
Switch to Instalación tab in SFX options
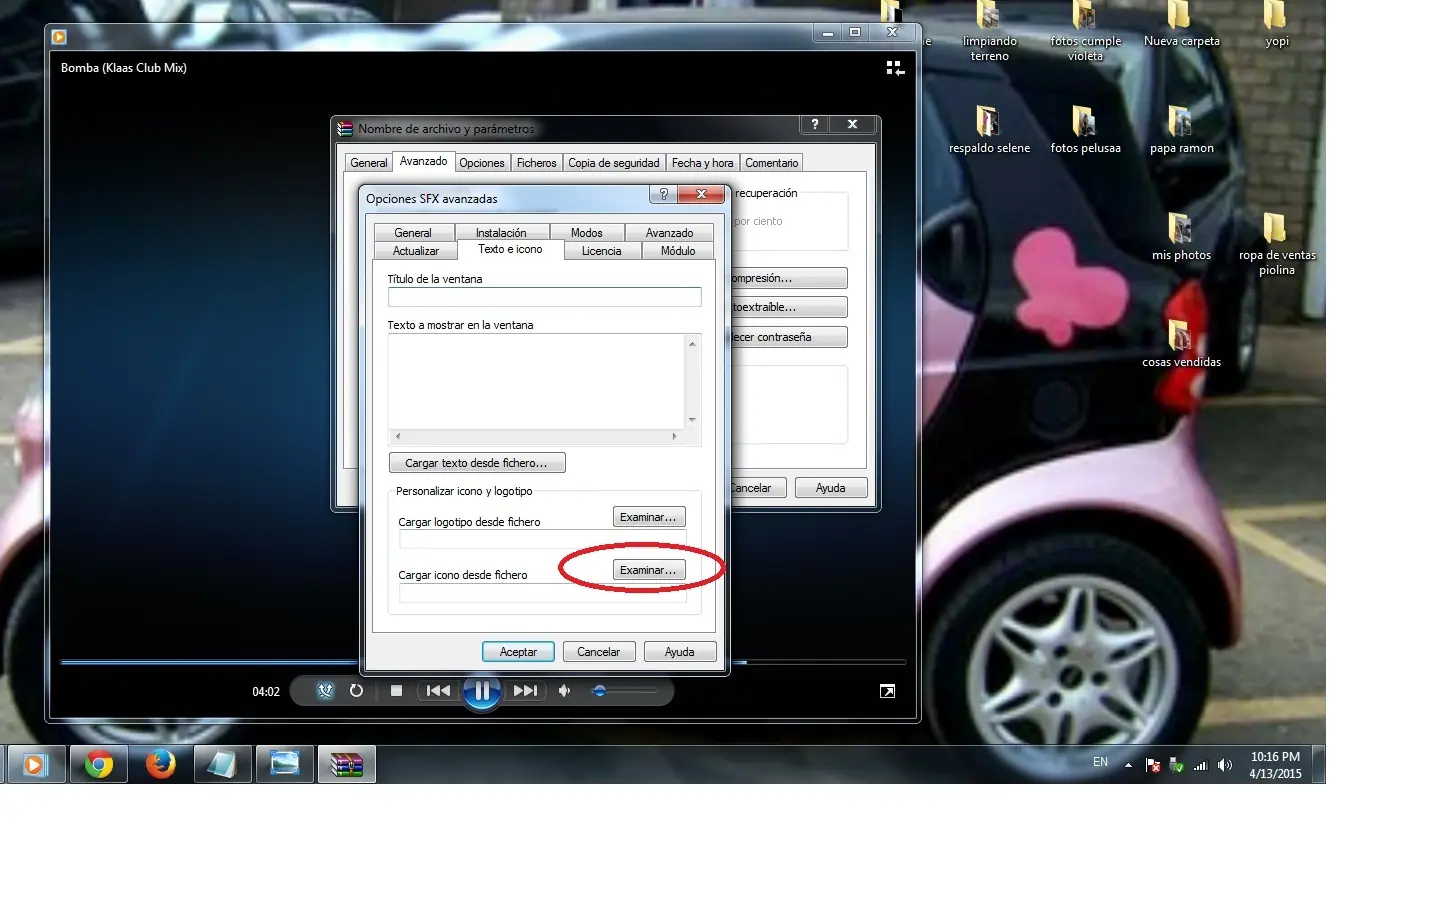coord(500,233)
